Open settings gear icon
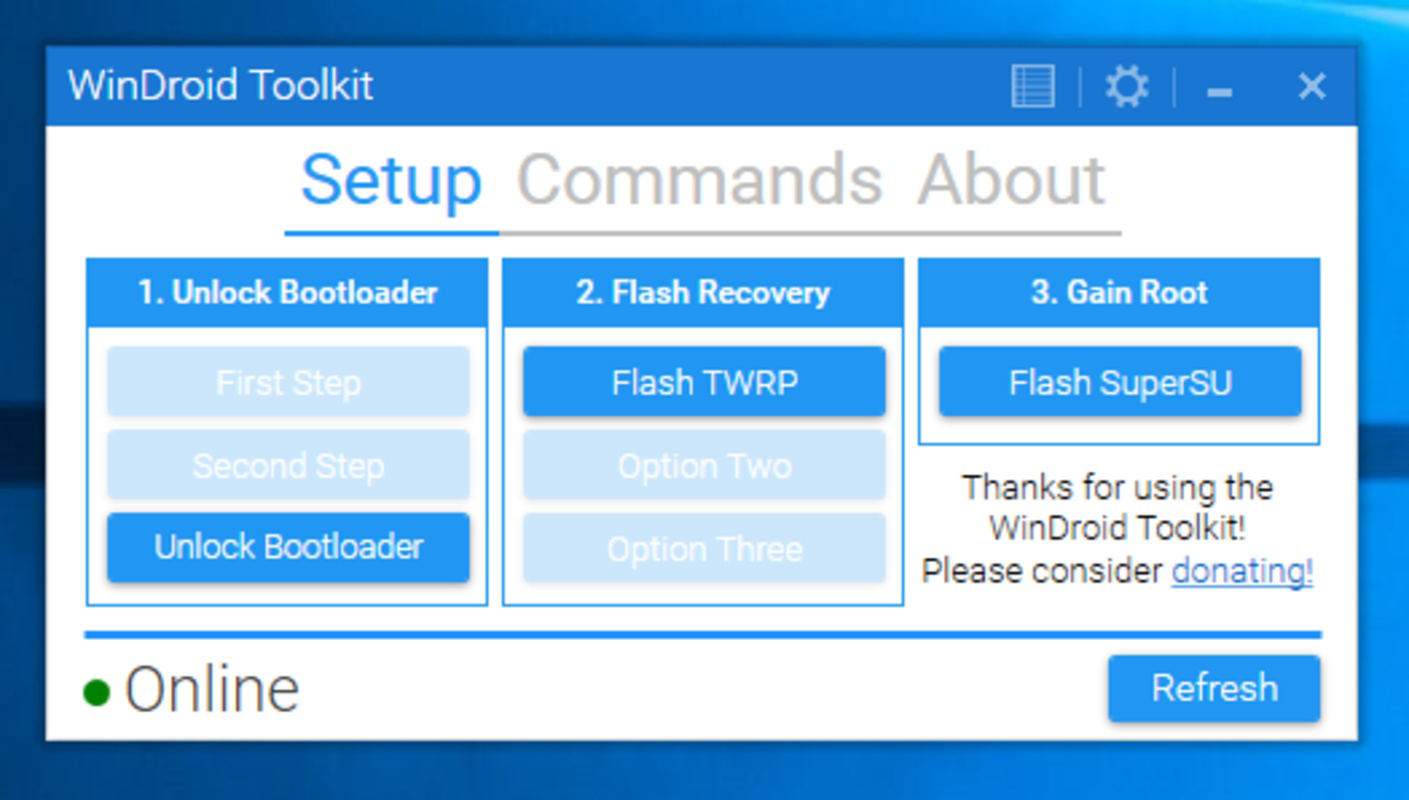Image resolution: width=1409 pixels, height=800 pixels. 1127,87
